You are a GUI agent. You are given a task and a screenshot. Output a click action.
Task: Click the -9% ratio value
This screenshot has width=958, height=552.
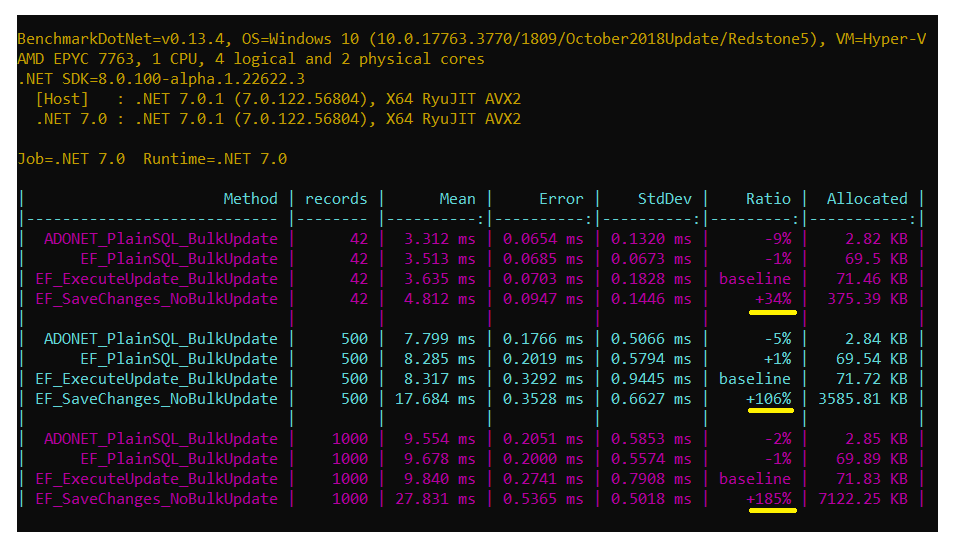[x=778, y=239]
